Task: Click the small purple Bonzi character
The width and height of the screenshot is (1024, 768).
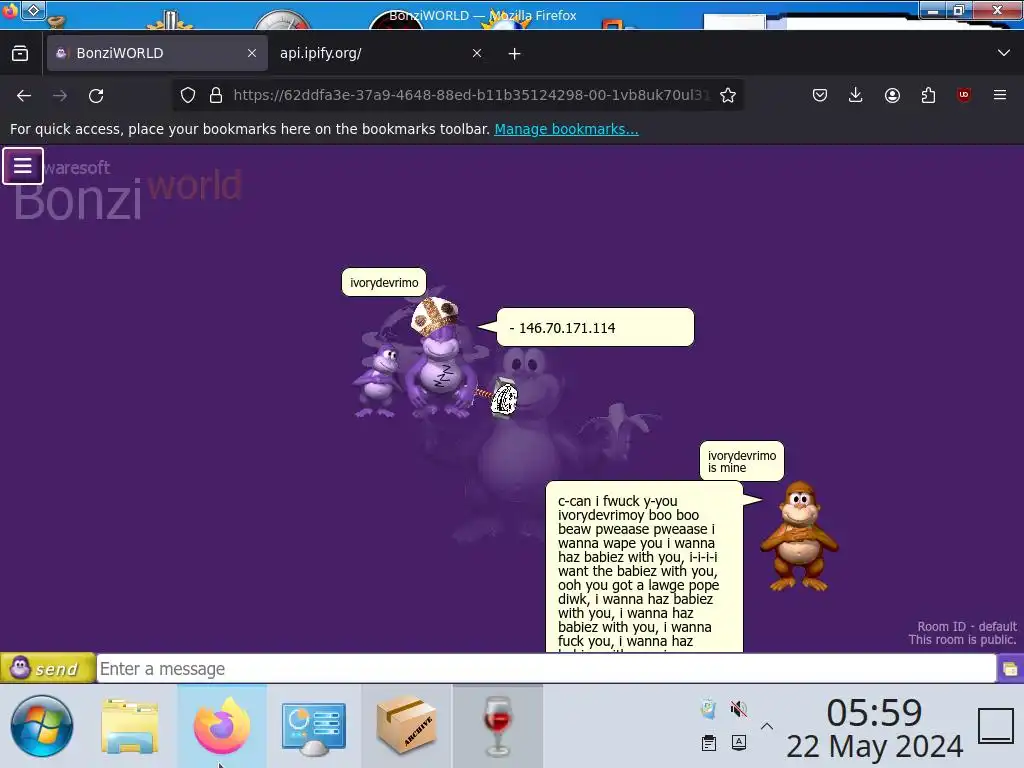Action: pos(378,380)
